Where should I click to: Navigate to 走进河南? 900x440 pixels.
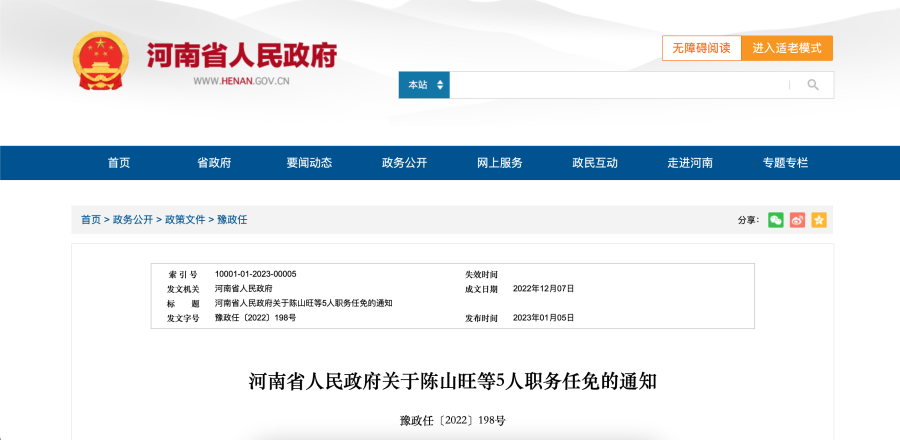pos(690,163)
